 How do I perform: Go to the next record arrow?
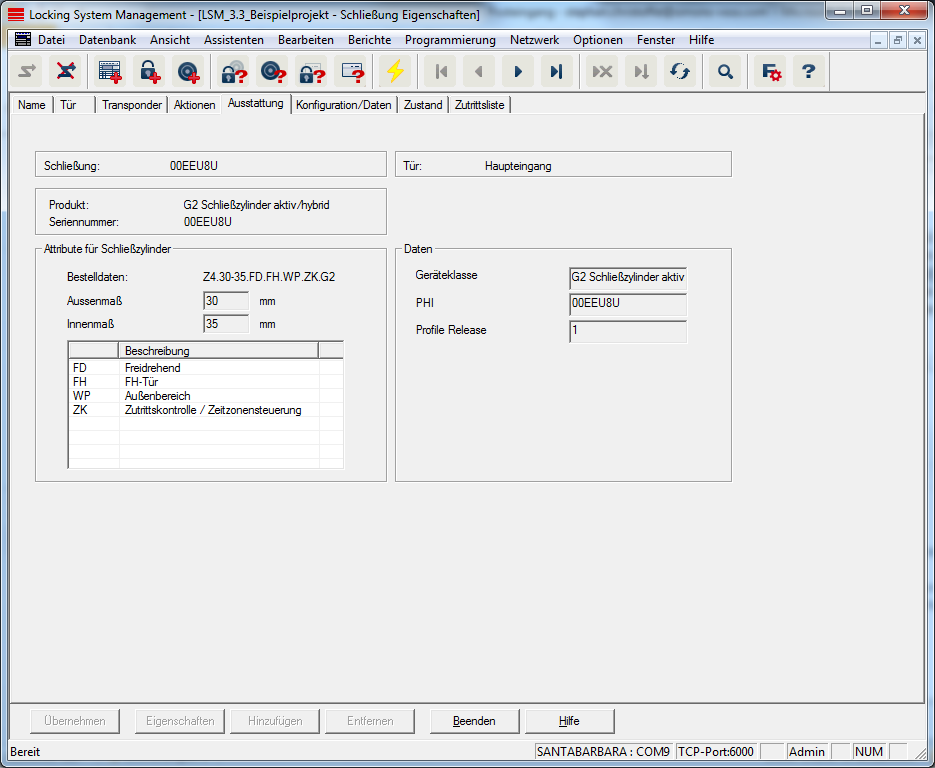tap(517, 72)
